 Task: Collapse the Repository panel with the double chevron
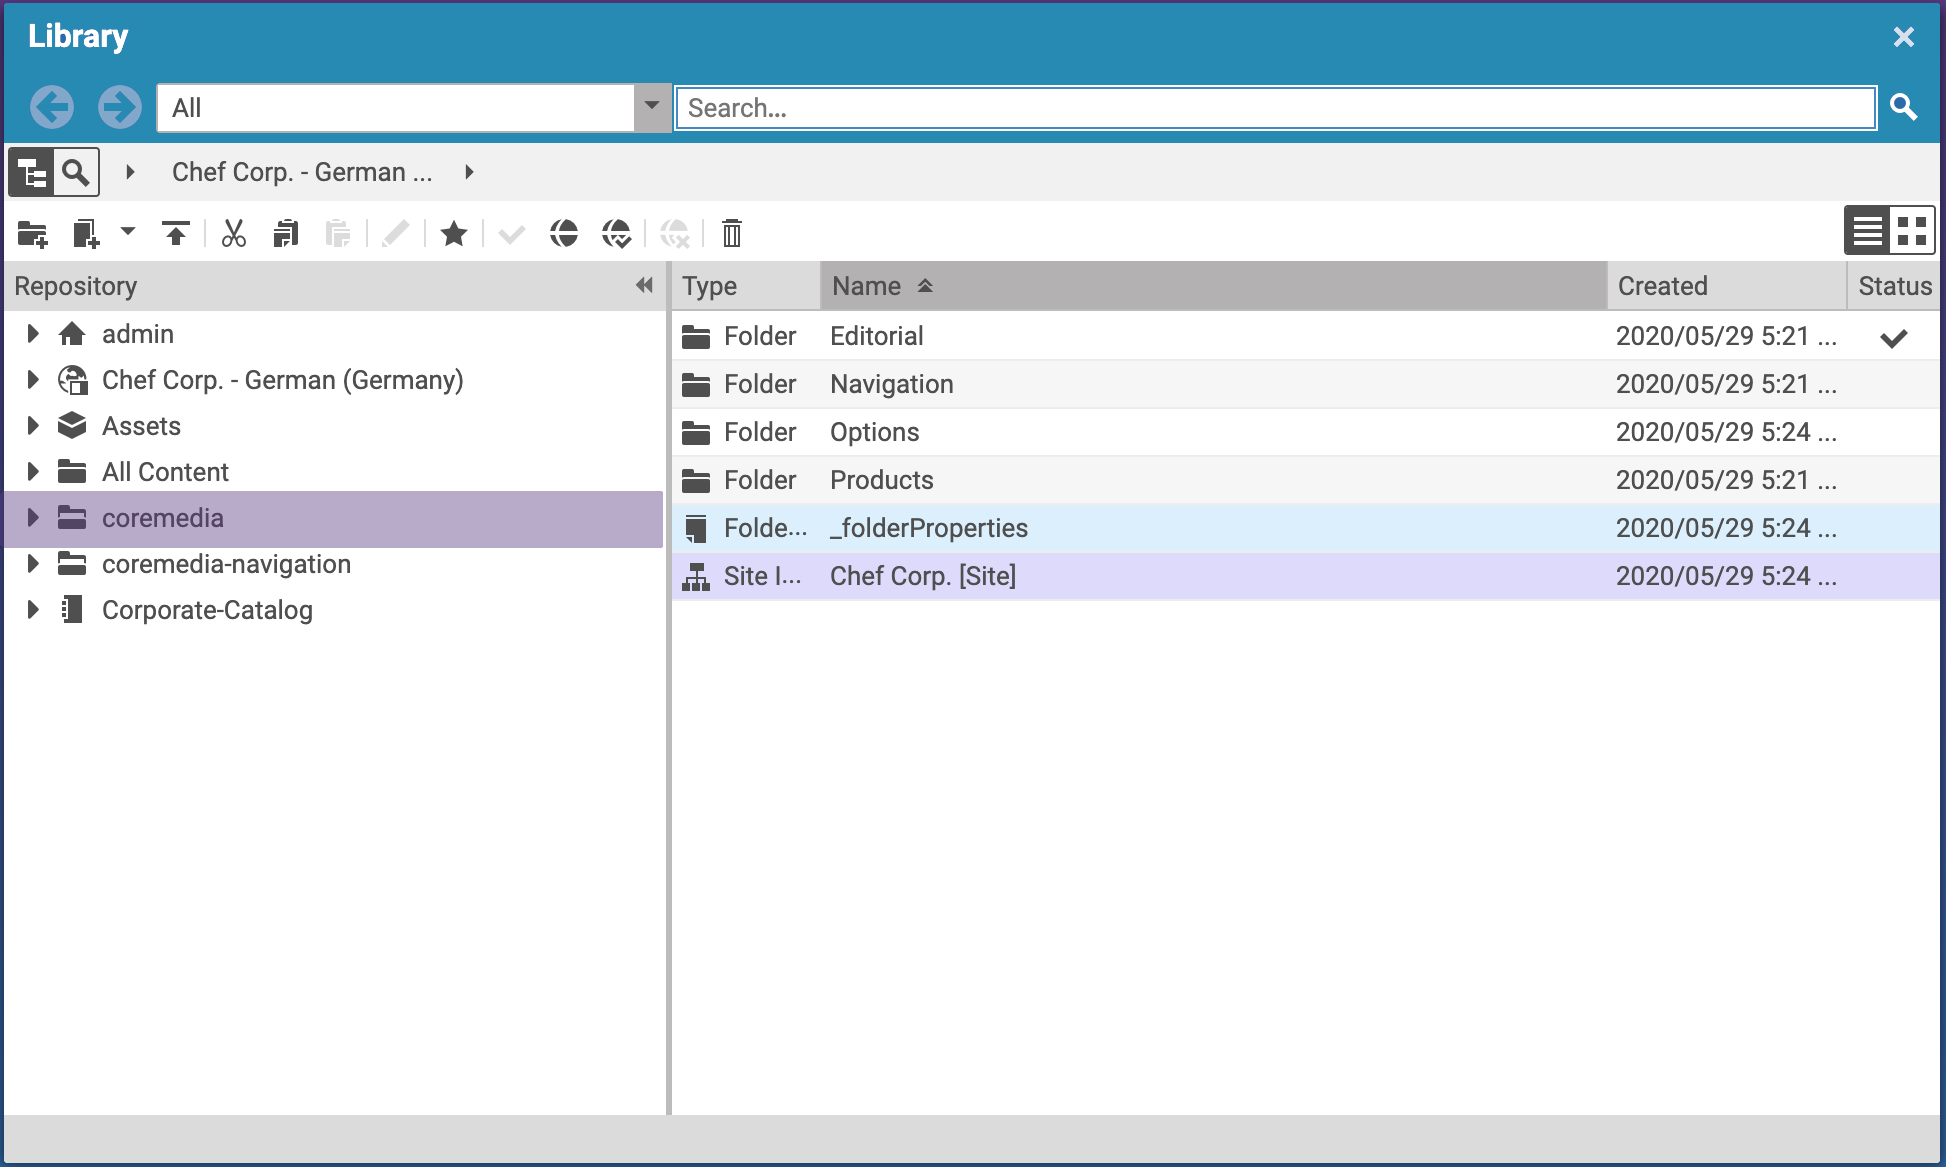pos(643,286)
